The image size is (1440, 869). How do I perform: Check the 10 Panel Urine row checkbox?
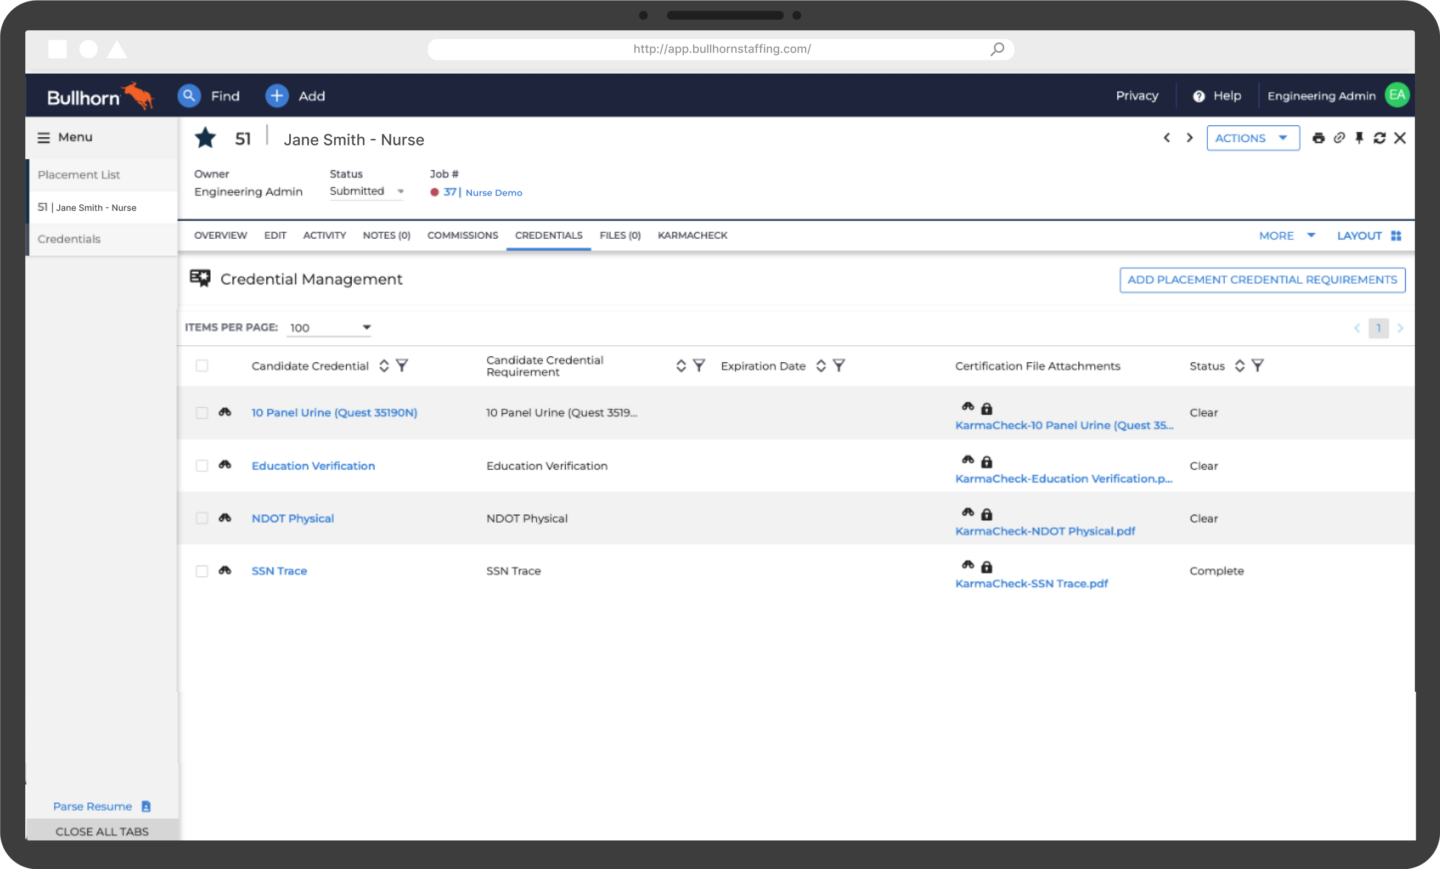pos(202,413)
